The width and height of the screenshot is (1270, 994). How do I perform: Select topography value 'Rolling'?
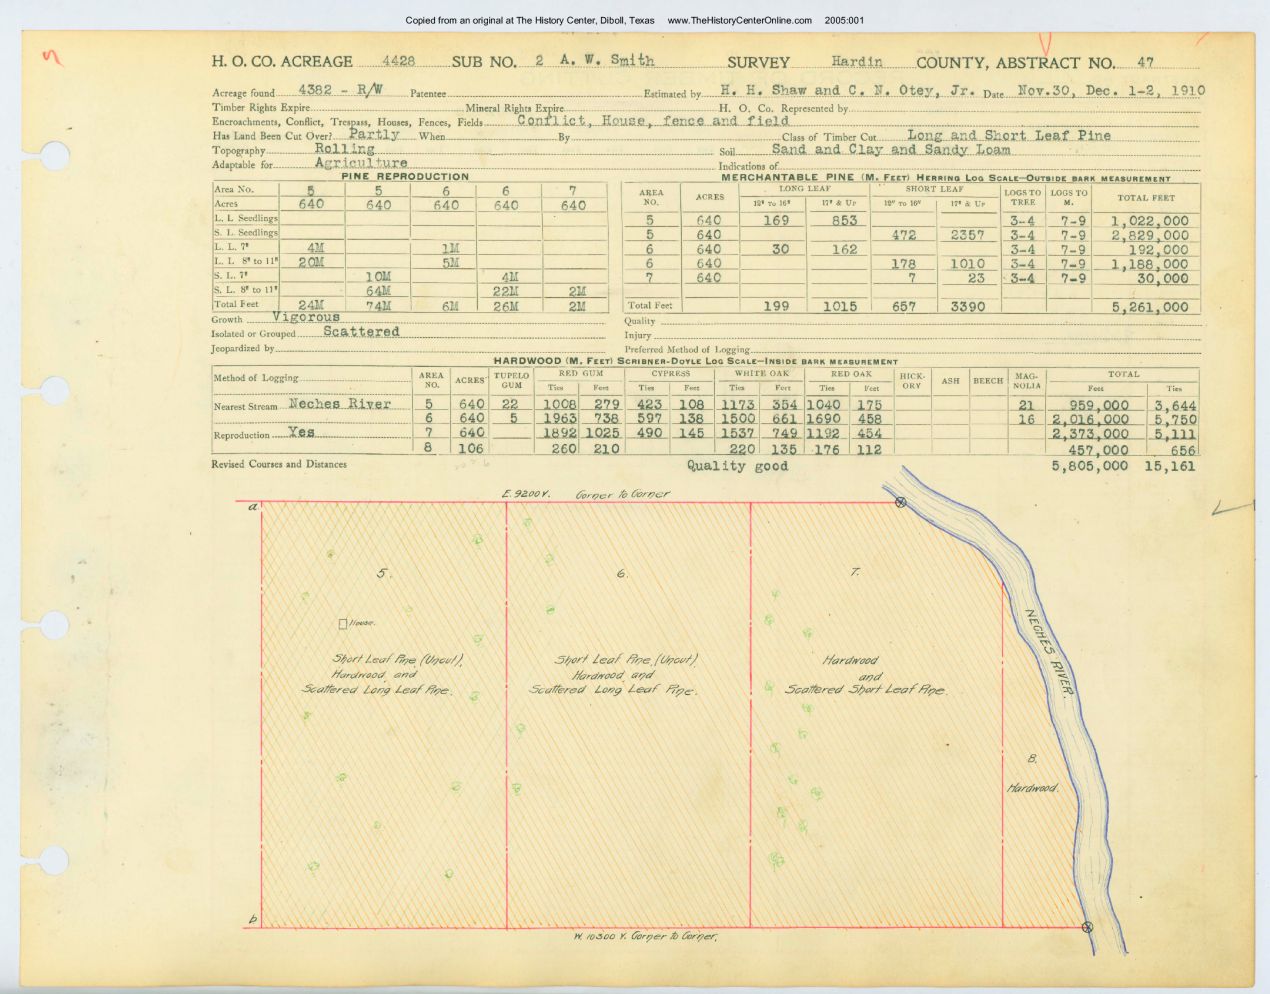pos(344,148)
